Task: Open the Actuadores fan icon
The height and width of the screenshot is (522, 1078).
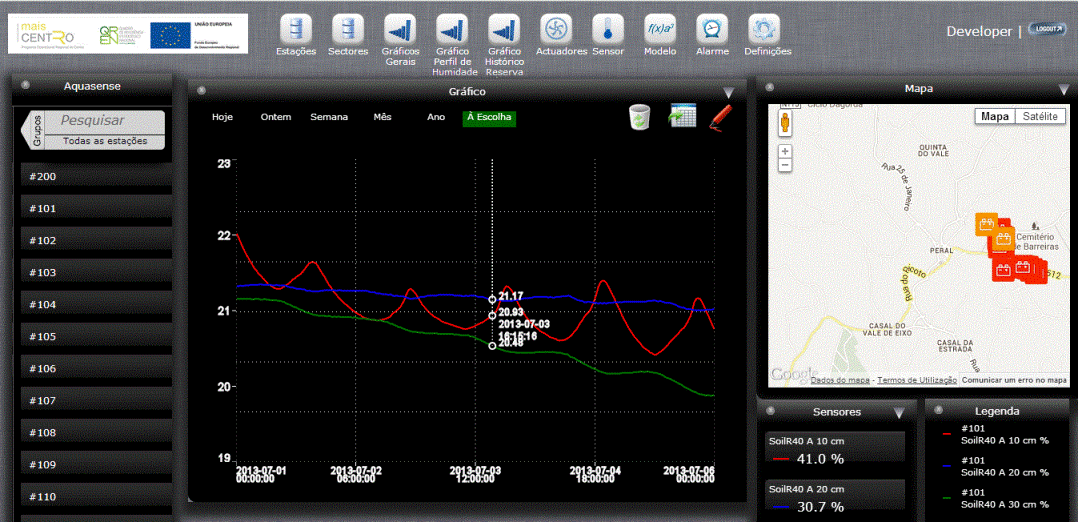Action: [x=556, y=30]
